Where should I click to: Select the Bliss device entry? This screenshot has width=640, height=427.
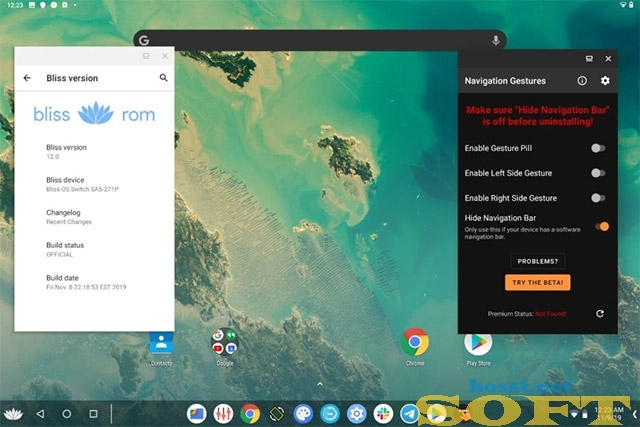tap(94, 184)
